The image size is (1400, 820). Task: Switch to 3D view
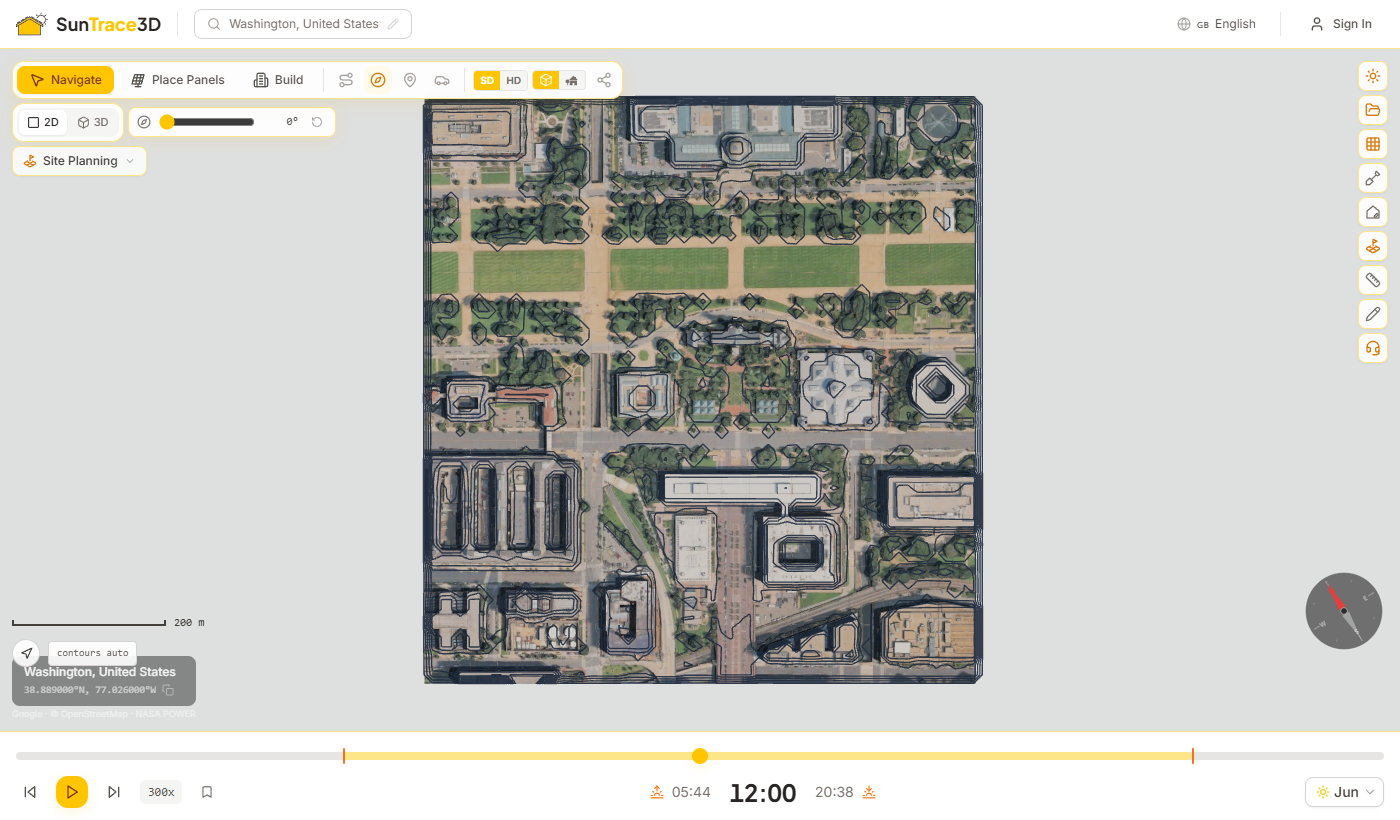pos(93,122)
